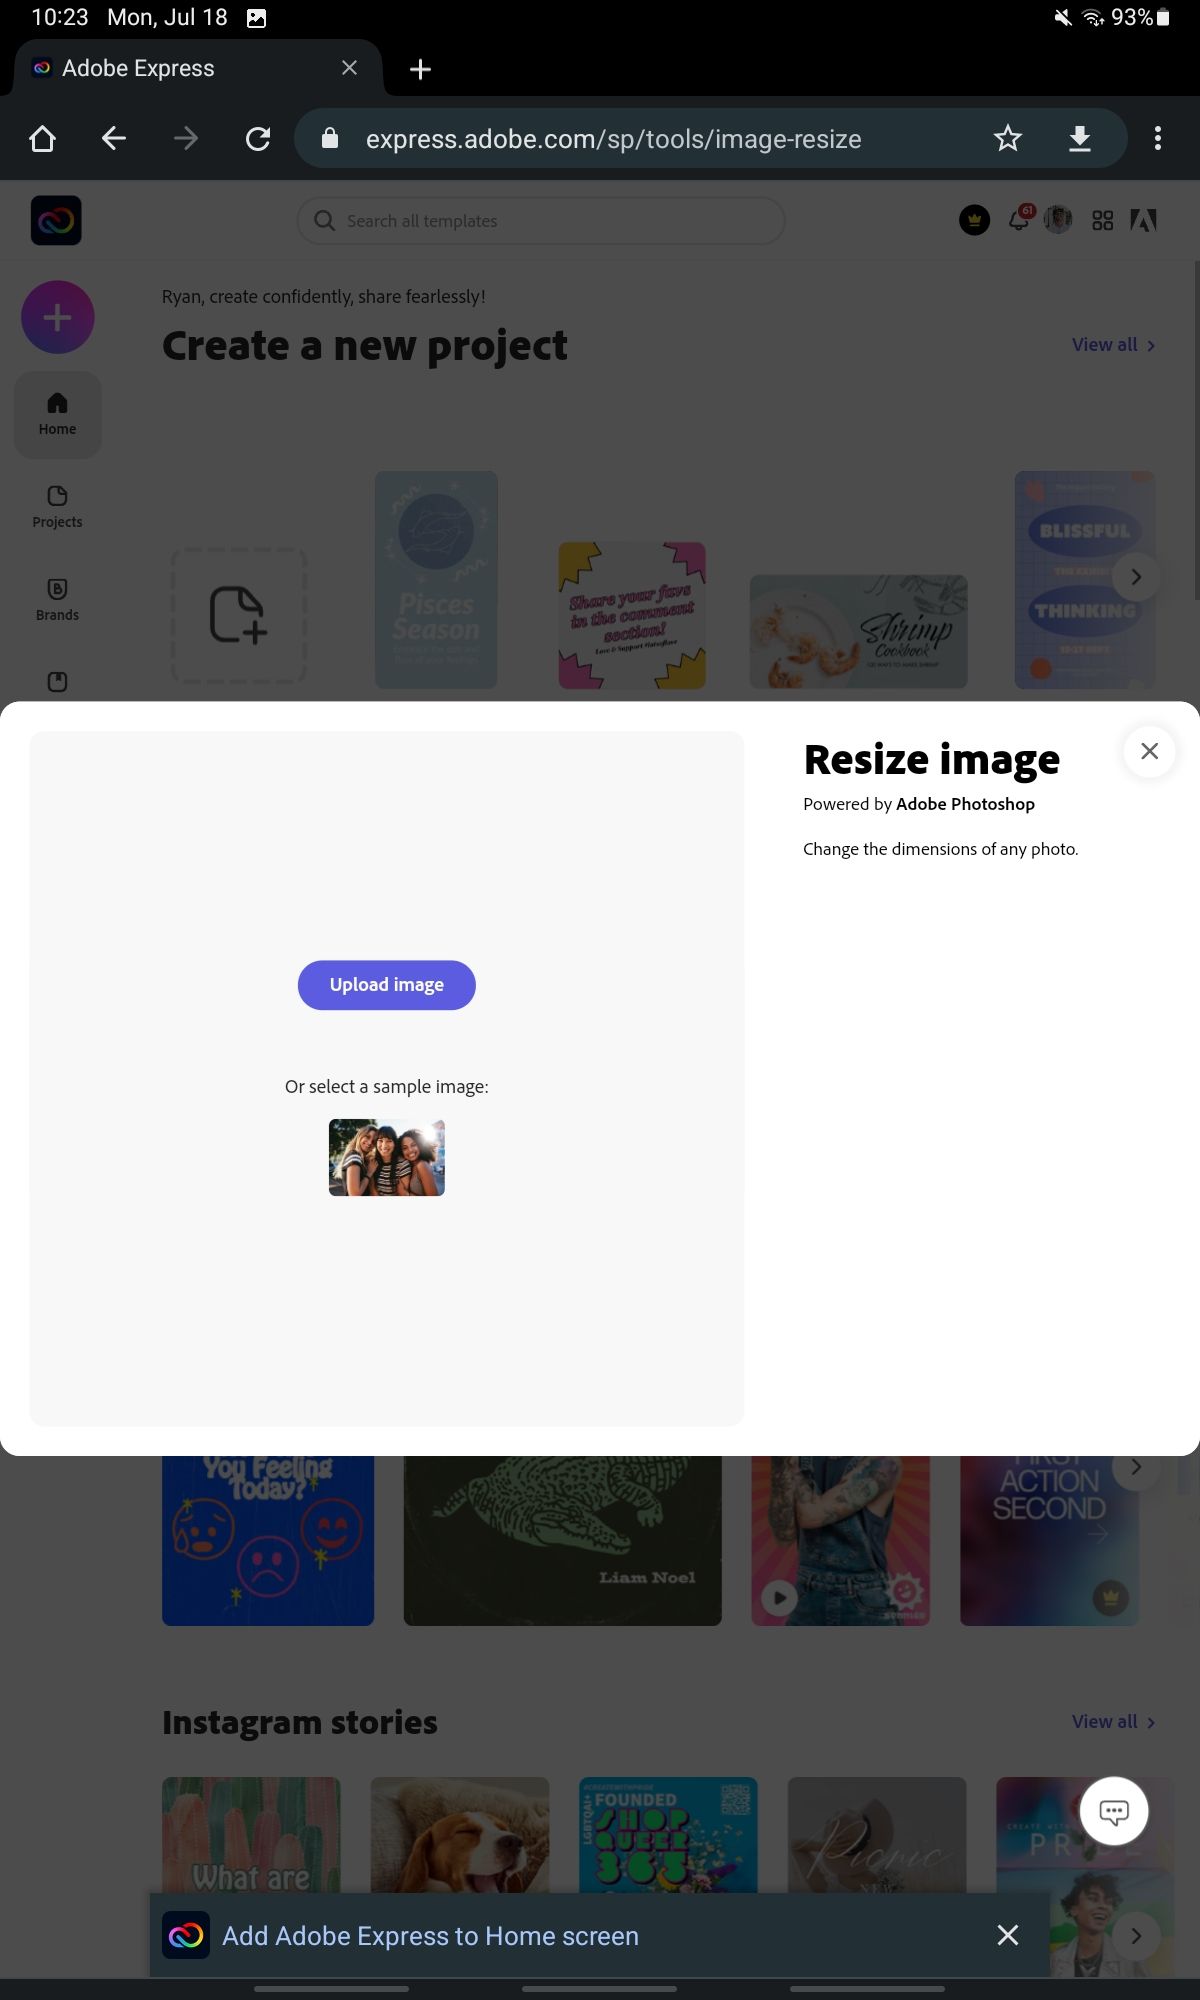Tap Add Adobe Express to Home screen
1200x2000 pixels.
click(430, 1936)
